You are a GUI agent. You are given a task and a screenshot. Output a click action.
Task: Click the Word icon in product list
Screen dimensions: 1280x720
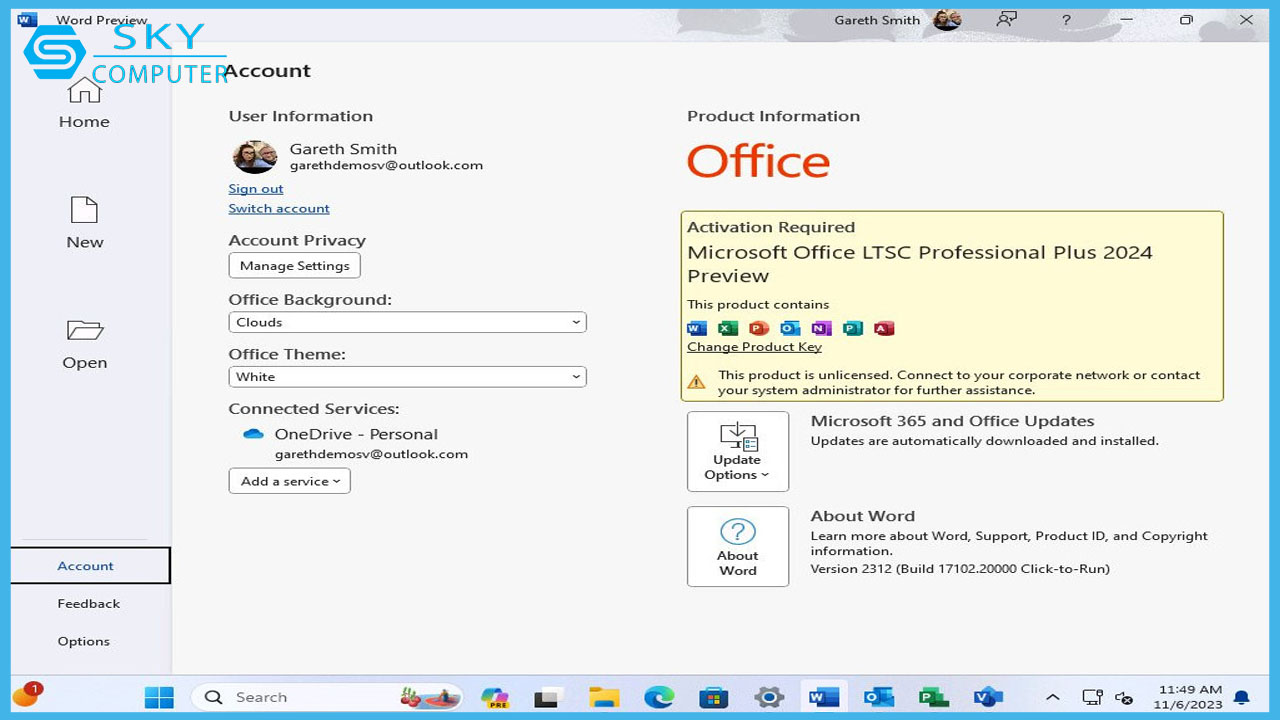click(x=697, y=328)
